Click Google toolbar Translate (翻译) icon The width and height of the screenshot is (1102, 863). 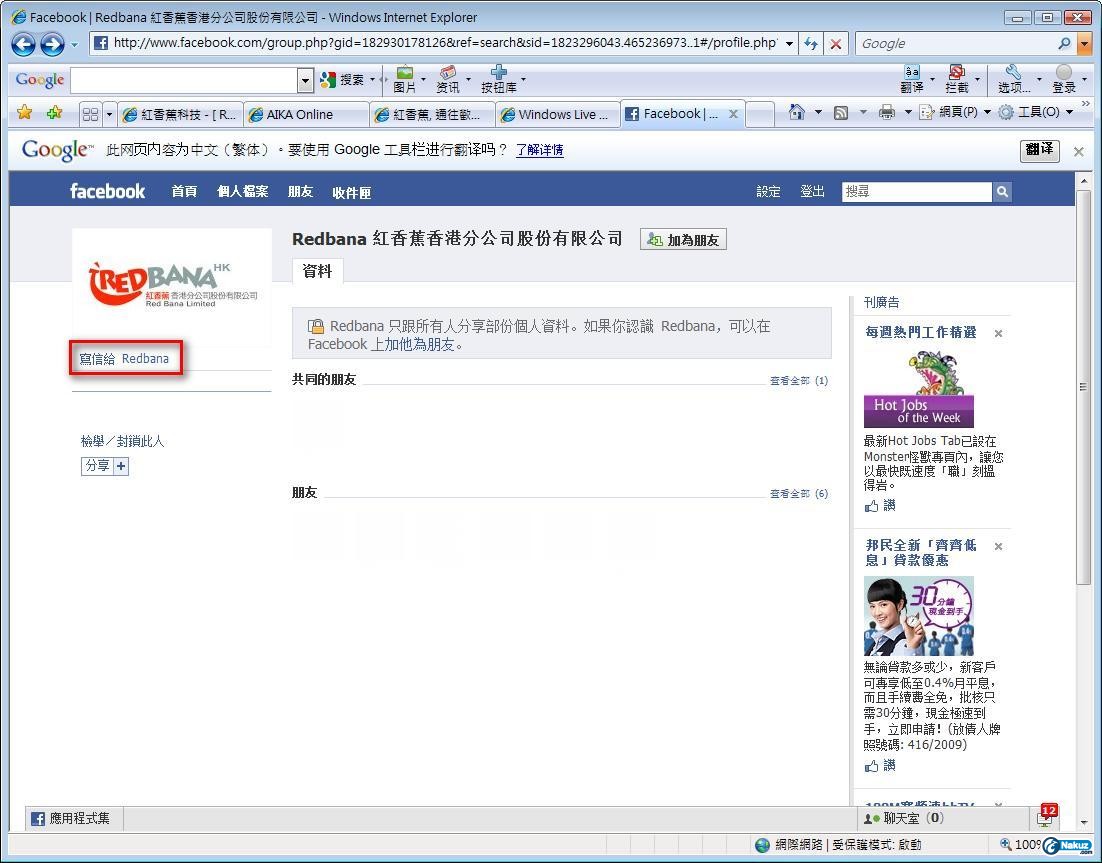(912, 79)
